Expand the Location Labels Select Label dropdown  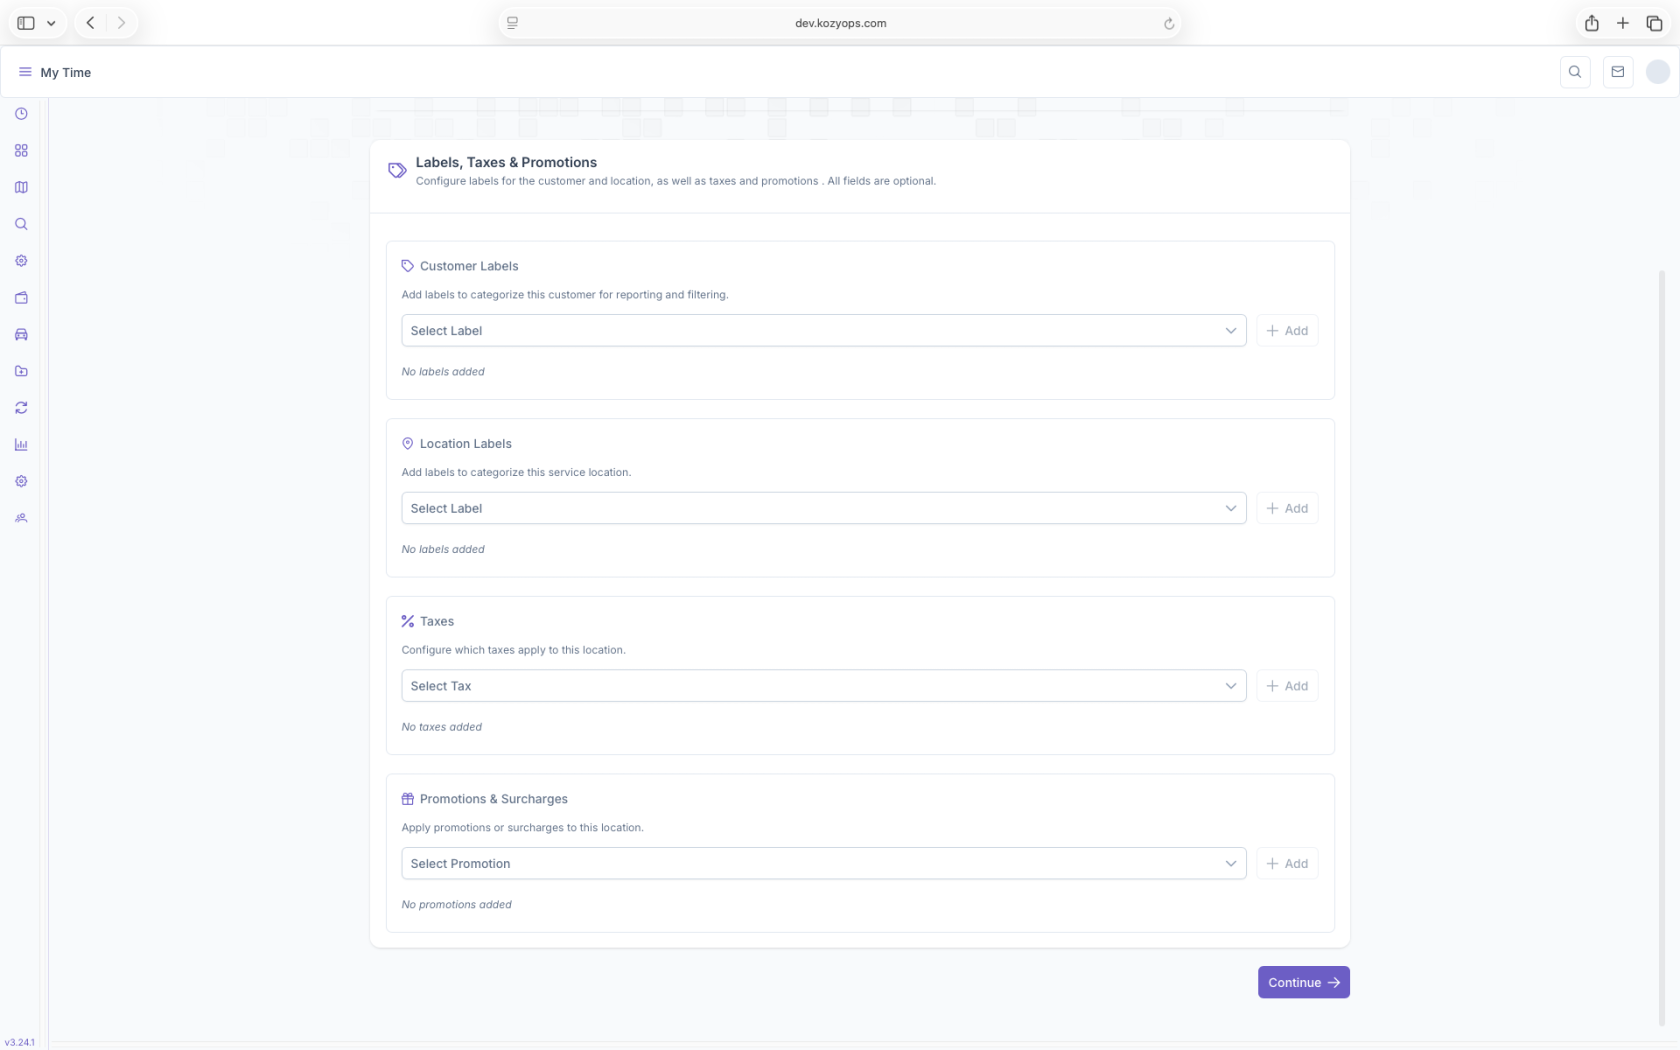click(x=823, y=509)
